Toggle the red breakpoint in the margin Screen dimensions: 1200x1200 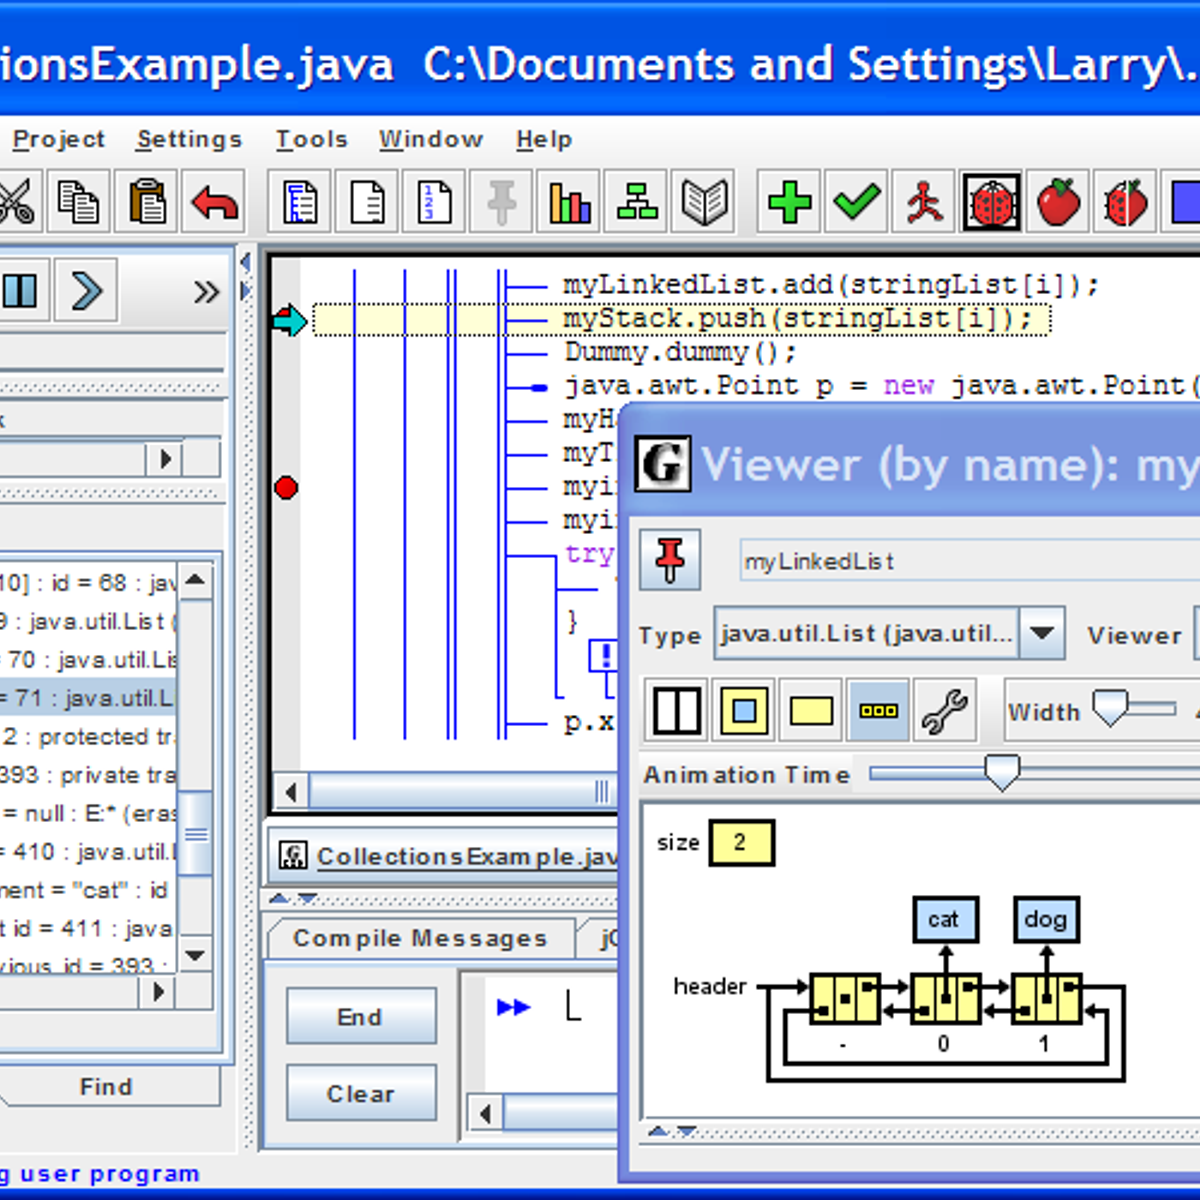tap(286, 488)
